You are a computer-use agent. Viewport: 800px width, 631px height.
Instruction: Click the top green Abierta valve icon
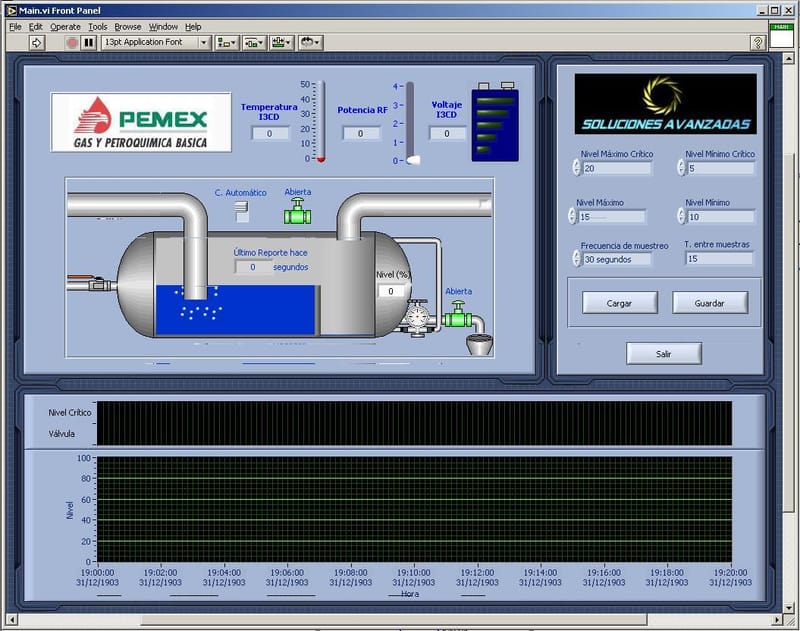click(x=297, y=211)
